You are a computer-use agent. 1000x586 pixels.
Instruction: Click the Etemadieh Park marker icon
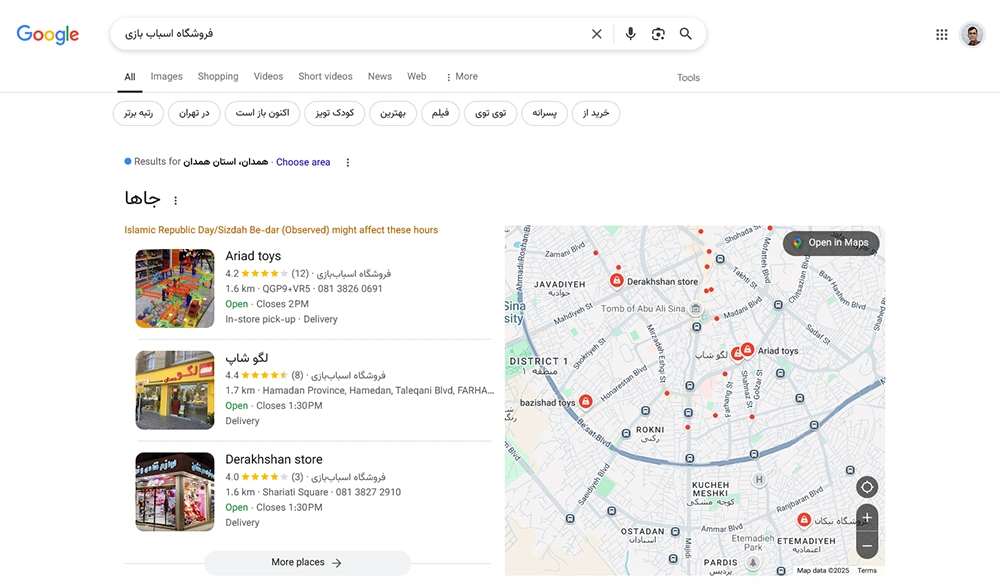[753, 562]
